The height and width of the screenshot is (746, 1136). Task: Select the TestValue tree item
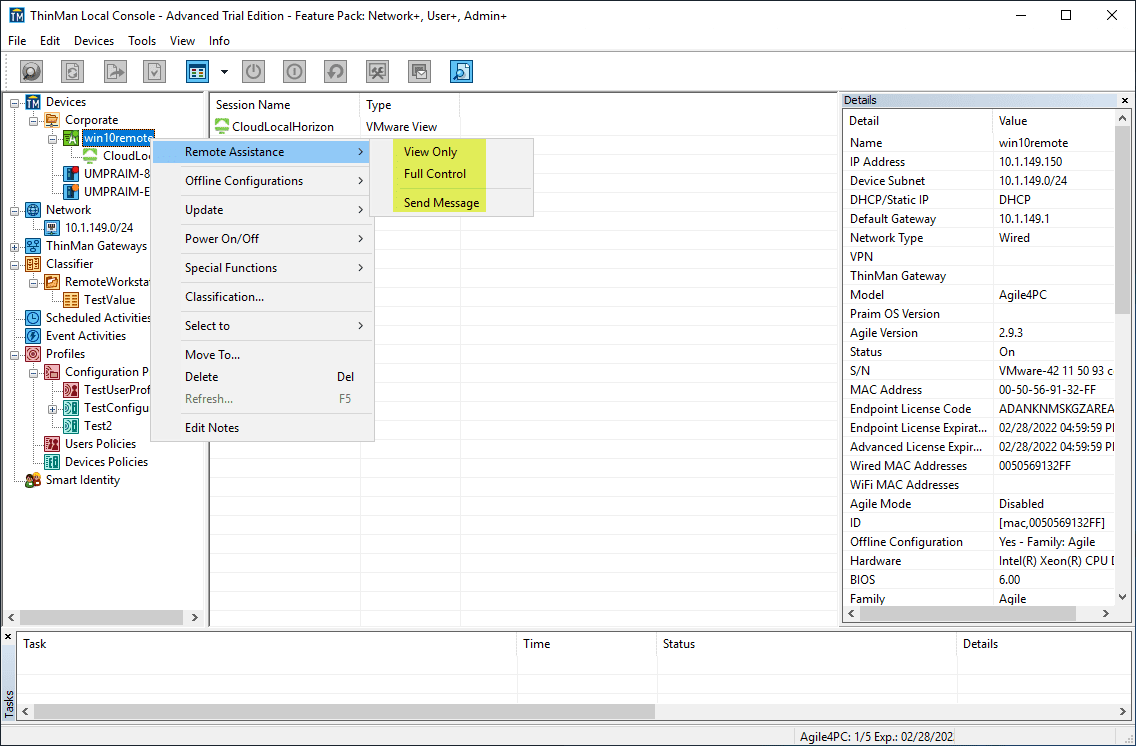109,300
